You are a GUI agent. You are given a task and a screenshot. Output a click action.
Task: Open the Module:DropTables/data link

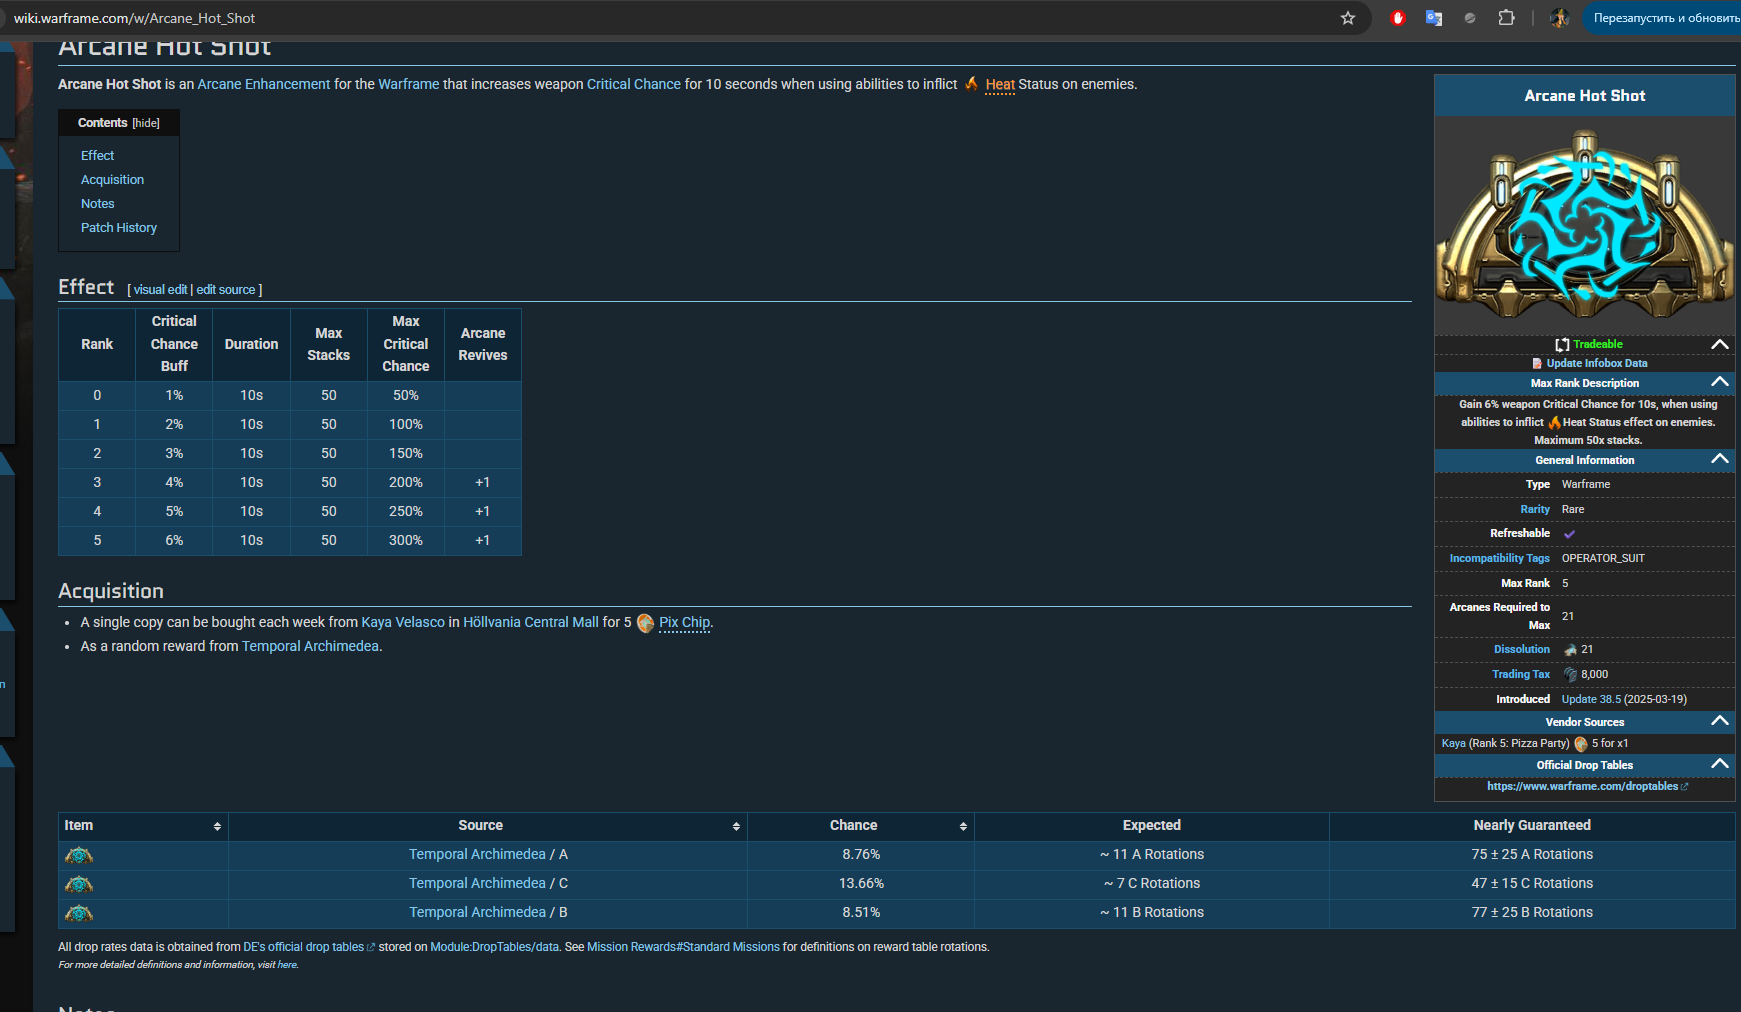pyautogui.click(x=495, y=947)
